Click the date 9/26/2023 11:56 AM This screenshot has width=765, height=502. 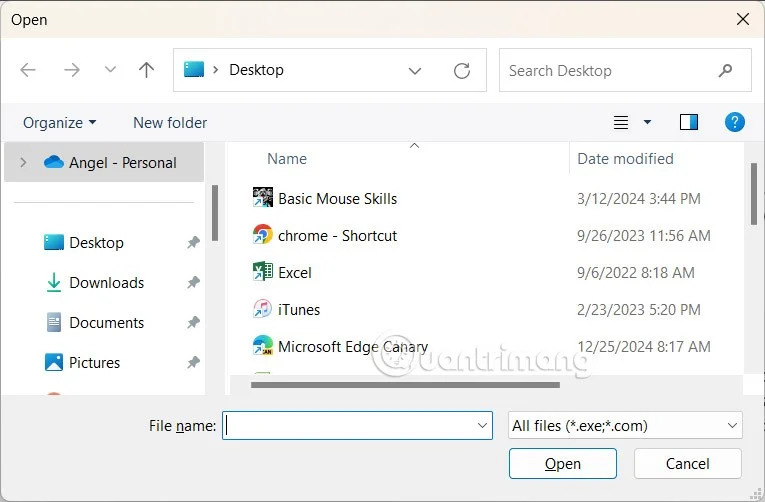tap(644, 236)
